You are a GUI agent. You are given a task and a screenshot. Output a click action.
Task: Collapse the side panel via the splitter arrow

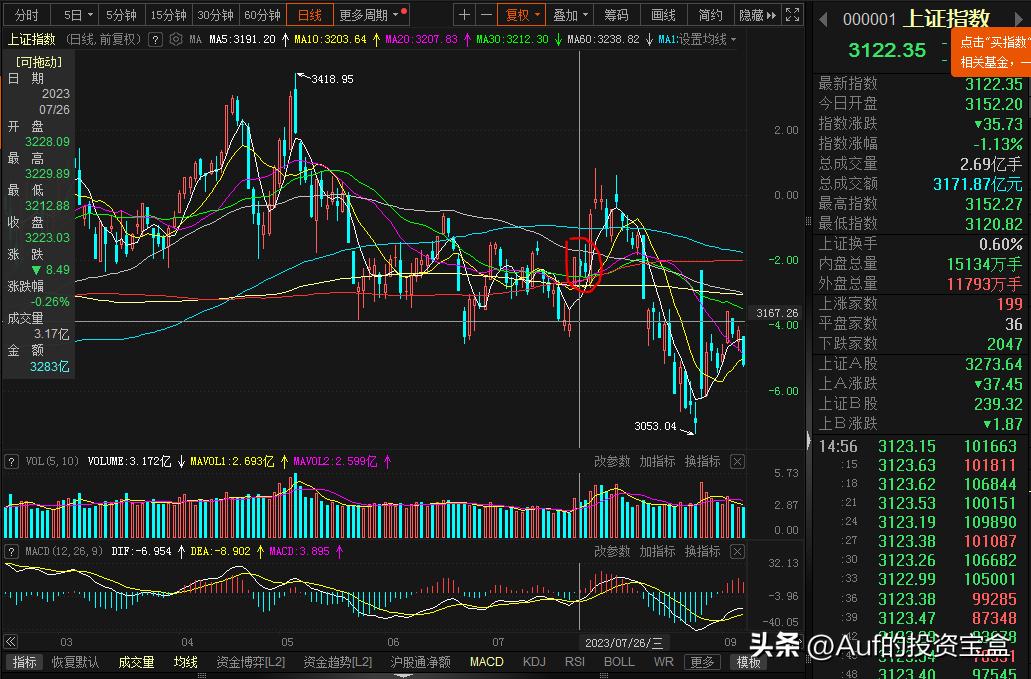coord(808,439)
